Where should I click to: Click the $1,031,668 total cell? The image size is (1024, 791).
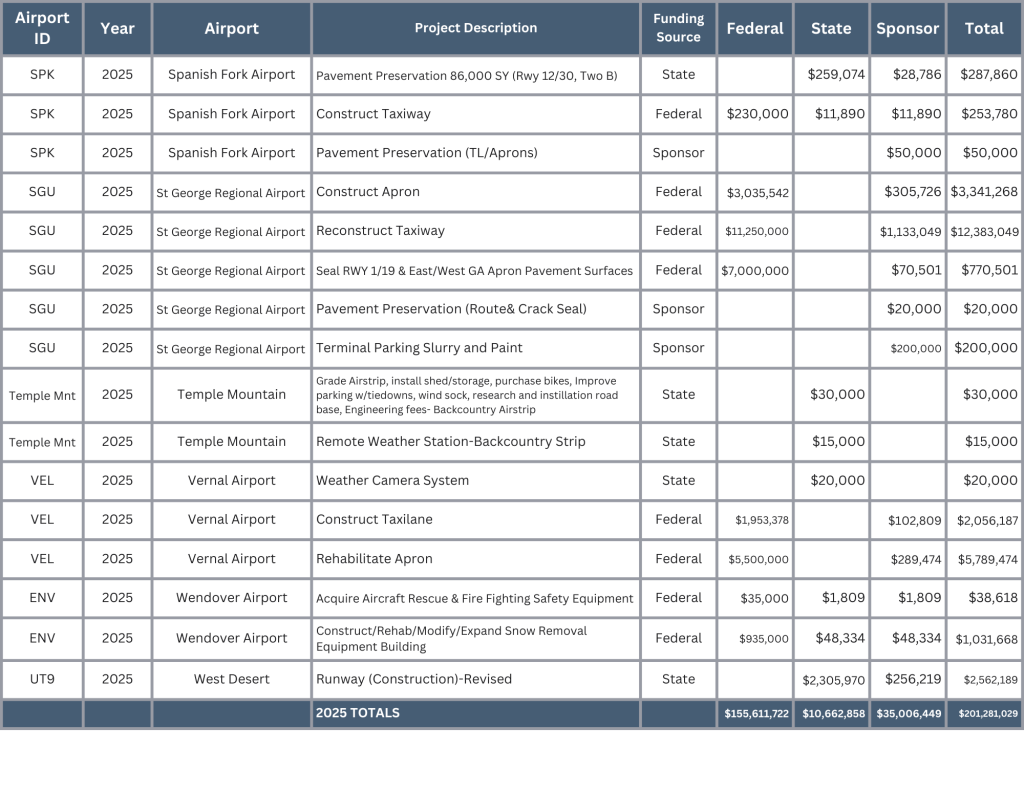click(984, 639)
